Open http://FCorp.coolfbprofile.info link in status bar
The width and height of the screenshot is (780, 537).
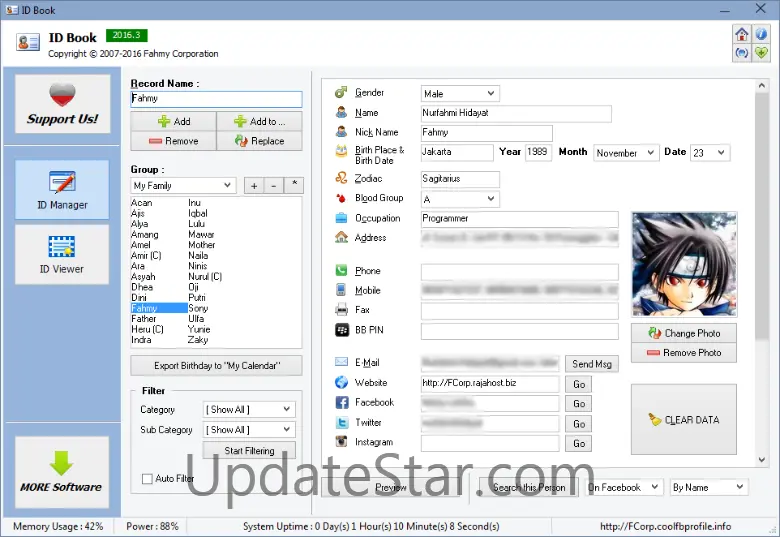pyautogui.click(x=665, y=526)
